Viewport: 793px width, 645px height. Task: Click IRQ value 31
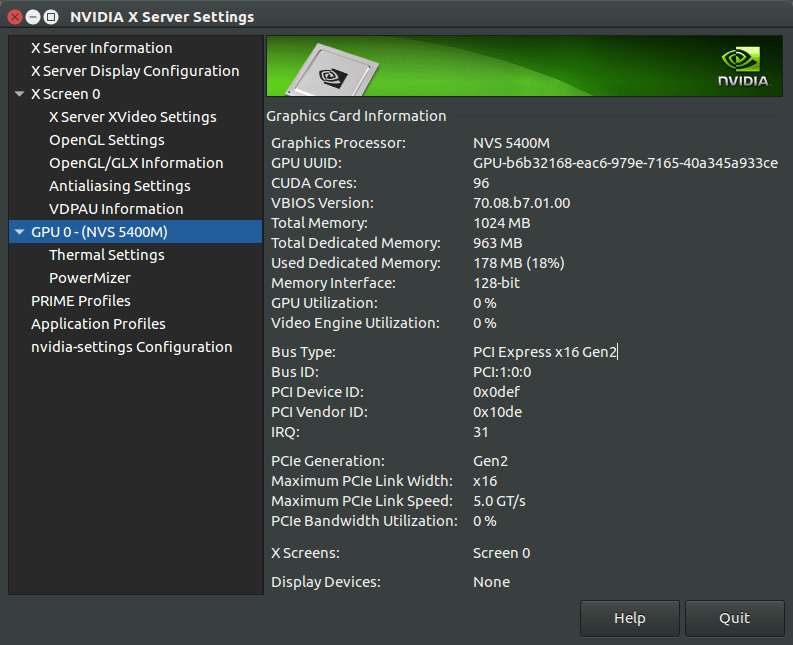(x=480, y=433)
